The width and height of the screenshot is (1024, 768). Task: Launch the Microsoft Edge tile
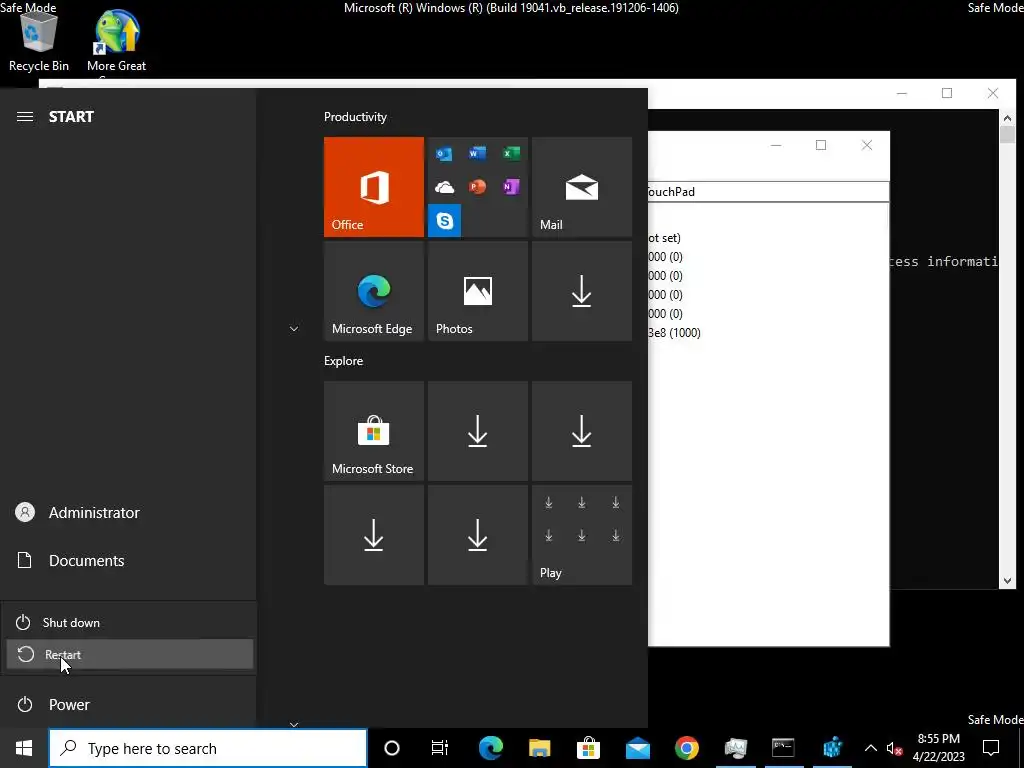374,291
